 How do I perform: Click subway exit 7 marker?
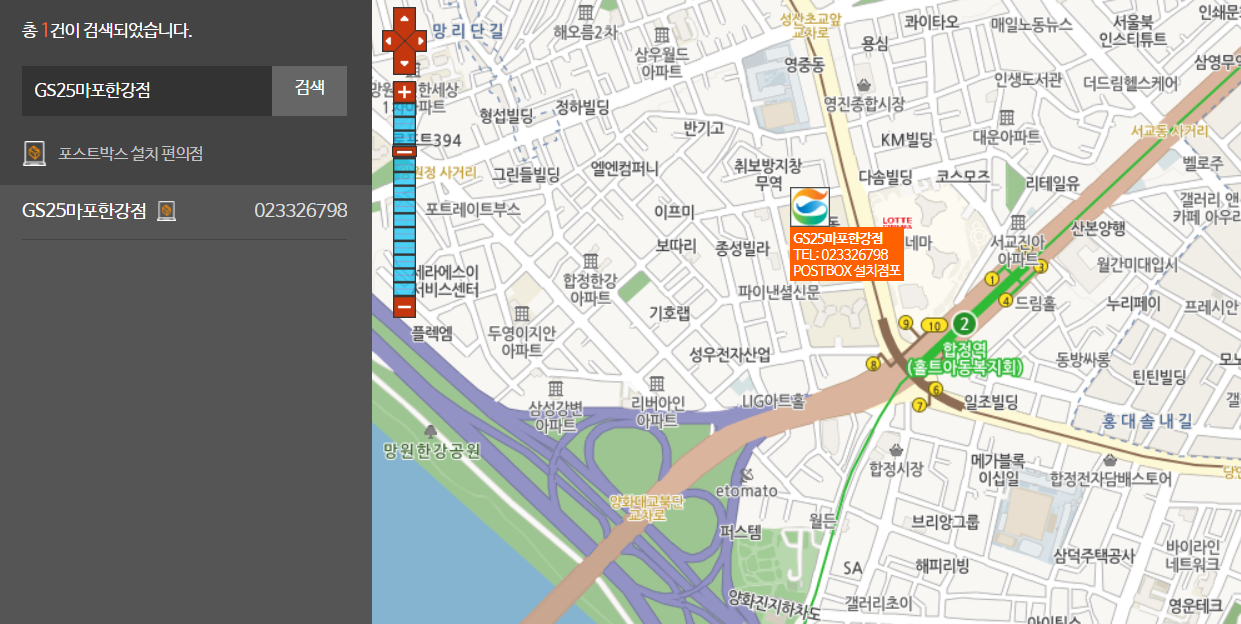coord(919,405)
